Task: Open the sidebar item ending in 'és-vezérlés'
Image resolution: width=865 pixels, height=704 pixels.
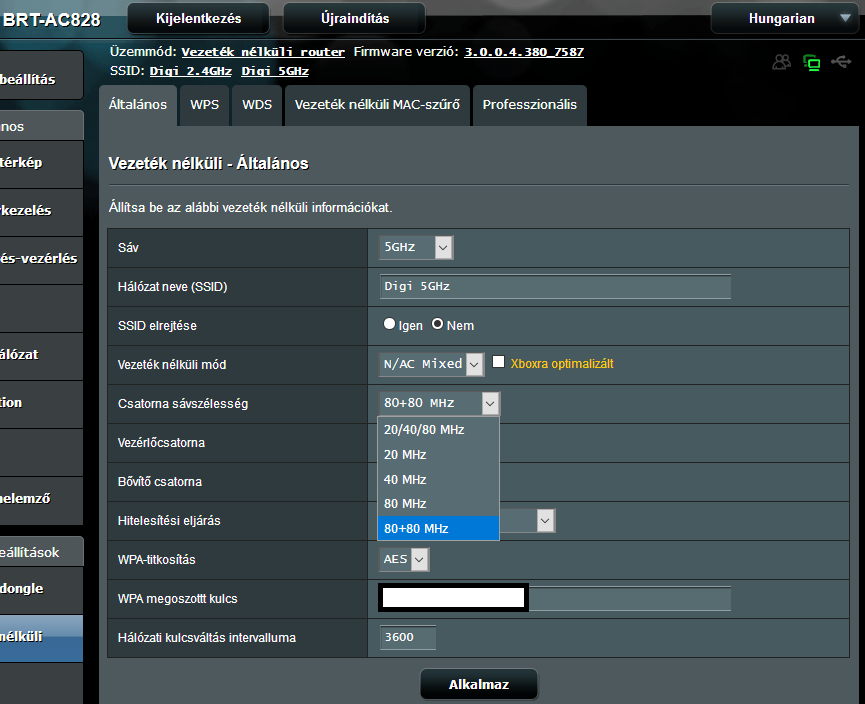Action: [x=41, y=260]
